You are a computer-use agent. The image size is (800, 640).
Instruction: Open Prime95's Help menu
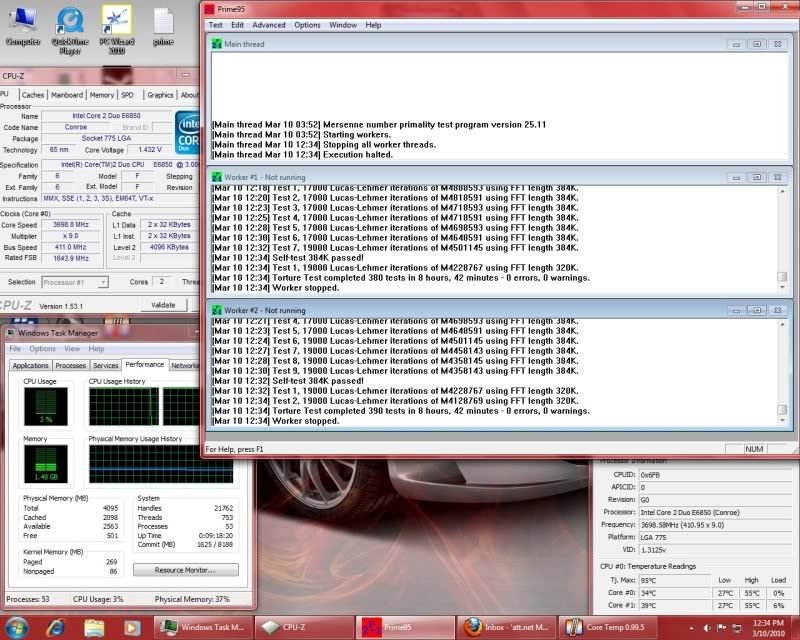tap(373, 25)
